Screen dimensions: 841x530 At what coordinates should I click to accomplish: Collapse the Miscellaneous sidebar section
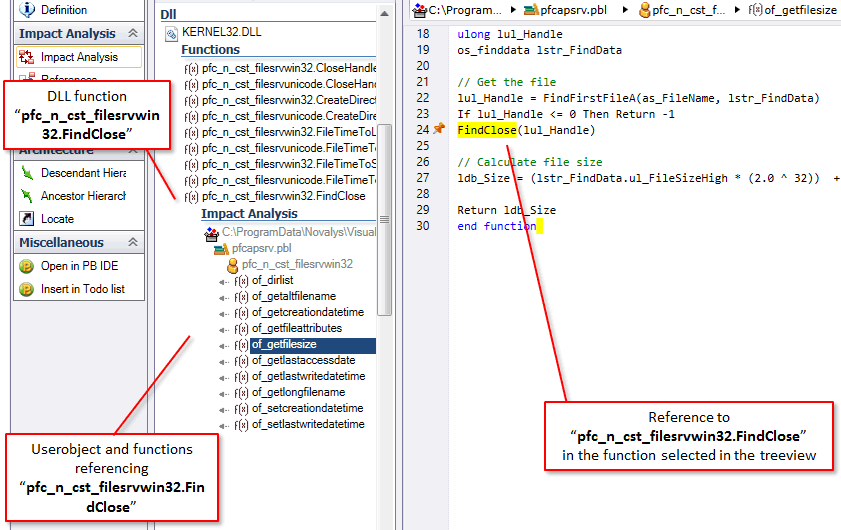click(x=132, y=243)
